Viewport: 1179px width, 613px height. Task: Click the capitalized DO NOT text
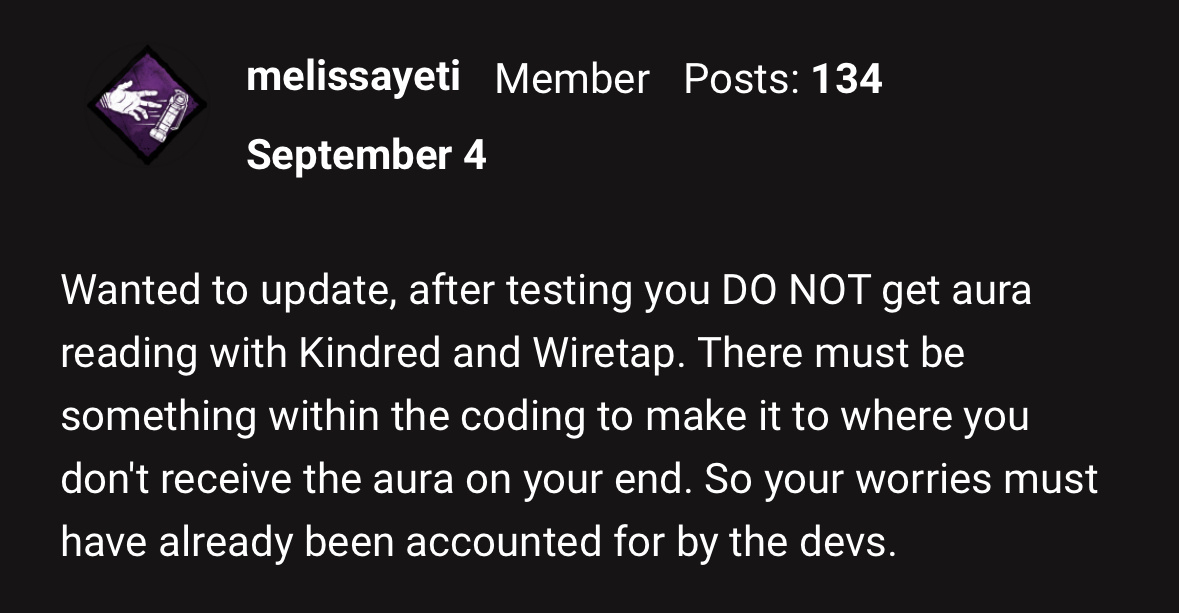796,290
